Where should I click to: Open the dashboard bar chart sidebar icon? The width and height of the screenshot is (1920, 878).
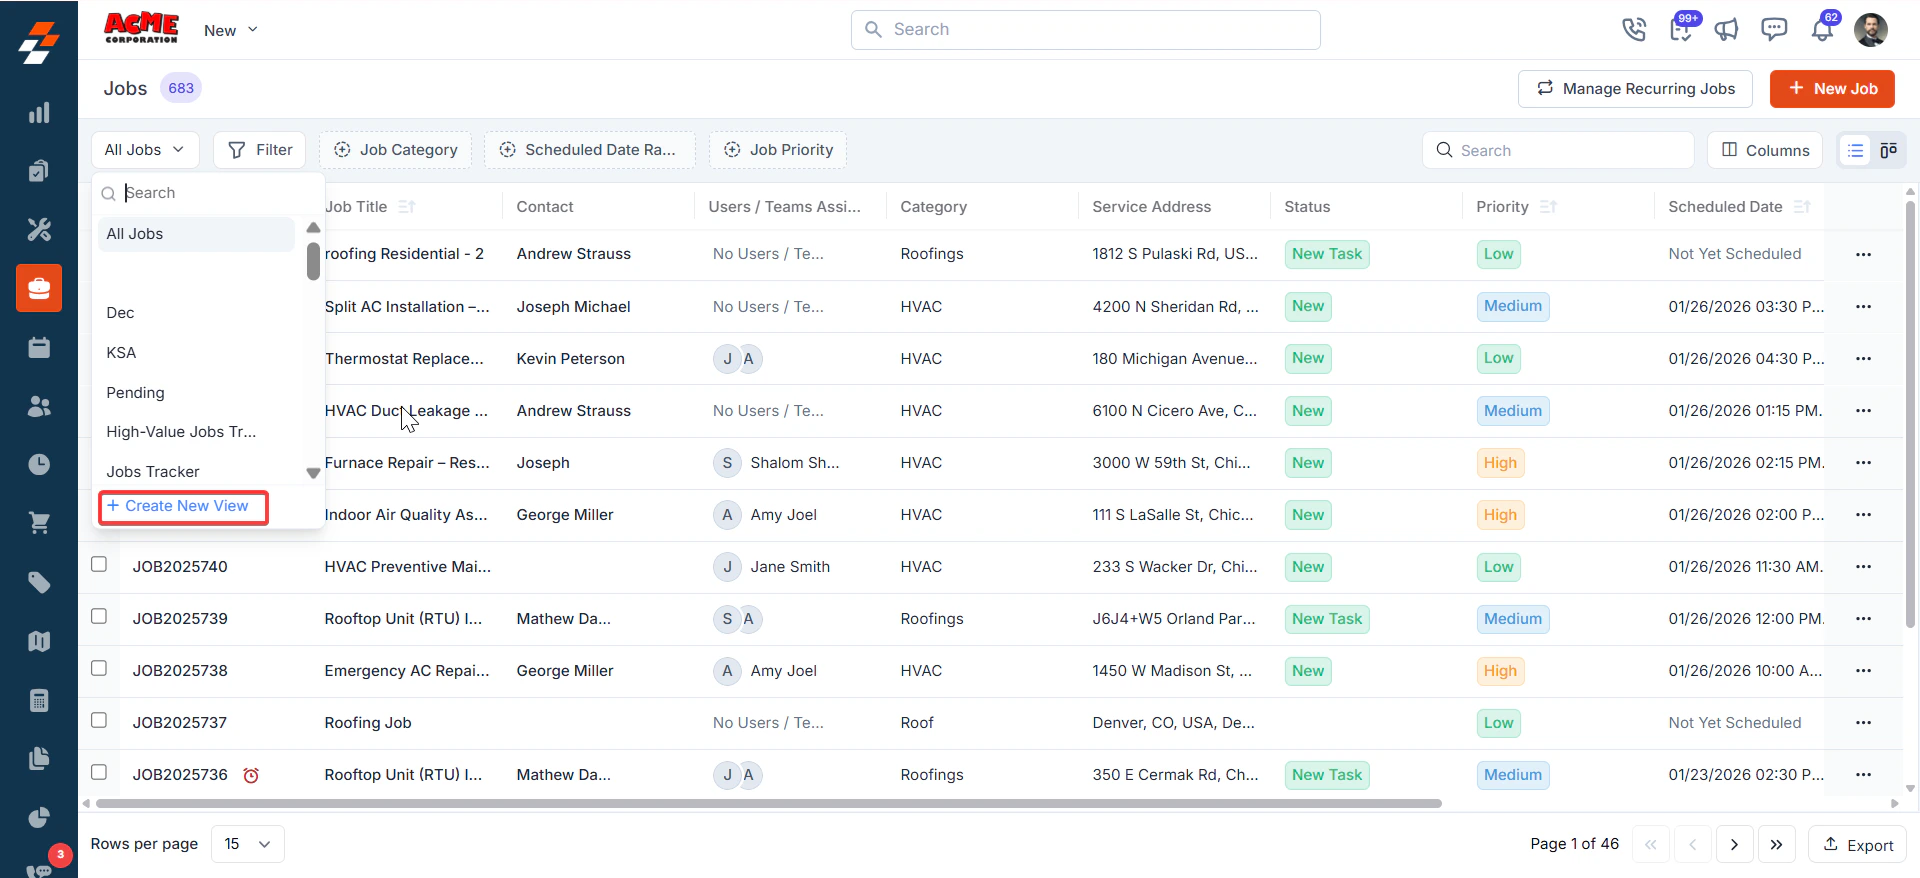click(39, 113)
